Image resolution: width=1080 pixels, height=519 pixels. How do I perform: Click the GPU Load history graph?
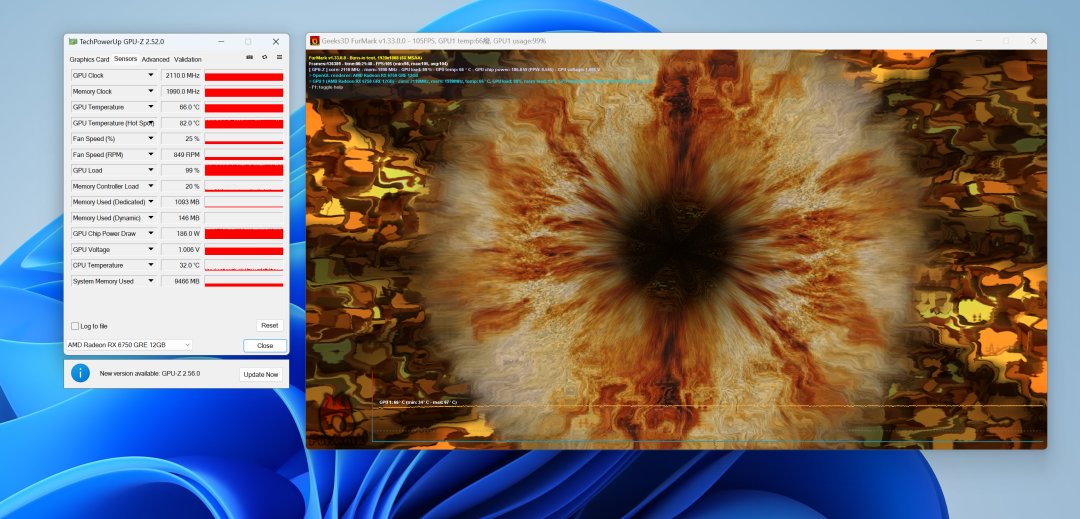(x=244, y=170)
